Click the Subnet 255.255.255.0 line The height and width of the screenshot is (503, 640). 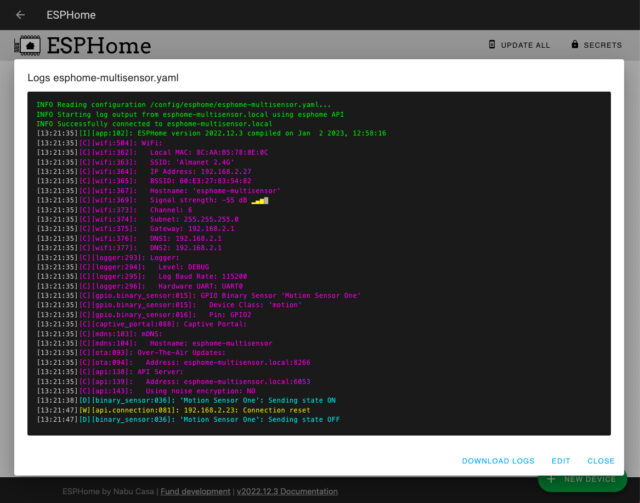pyautogui.click(x=138, y=219)
